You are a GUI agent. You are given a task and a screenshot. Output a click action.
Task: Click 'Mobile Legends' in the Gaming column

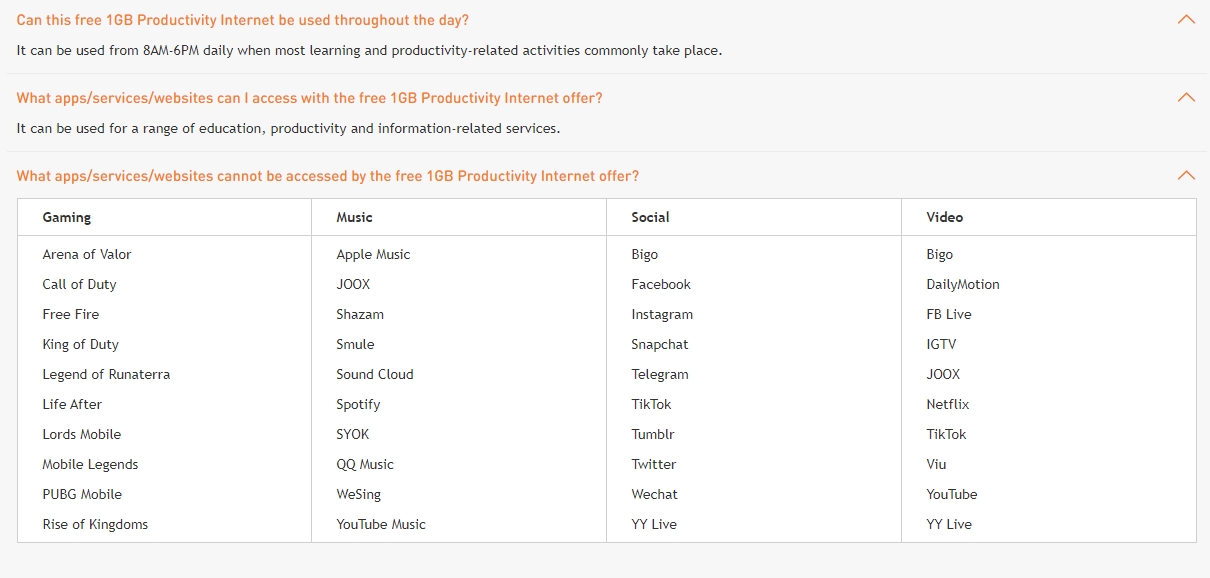coord(90,464)
